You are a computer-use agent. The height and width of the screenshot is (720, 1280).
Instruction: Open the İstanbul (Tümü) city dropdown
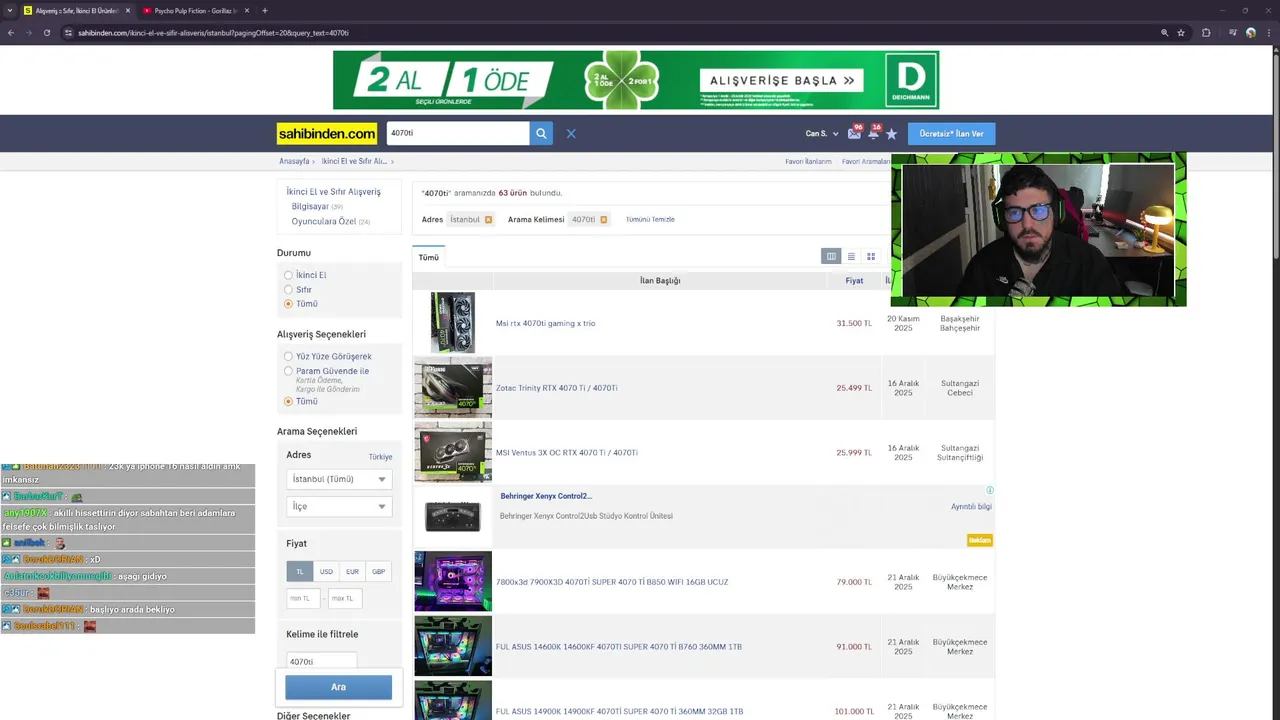click(338, 479)
